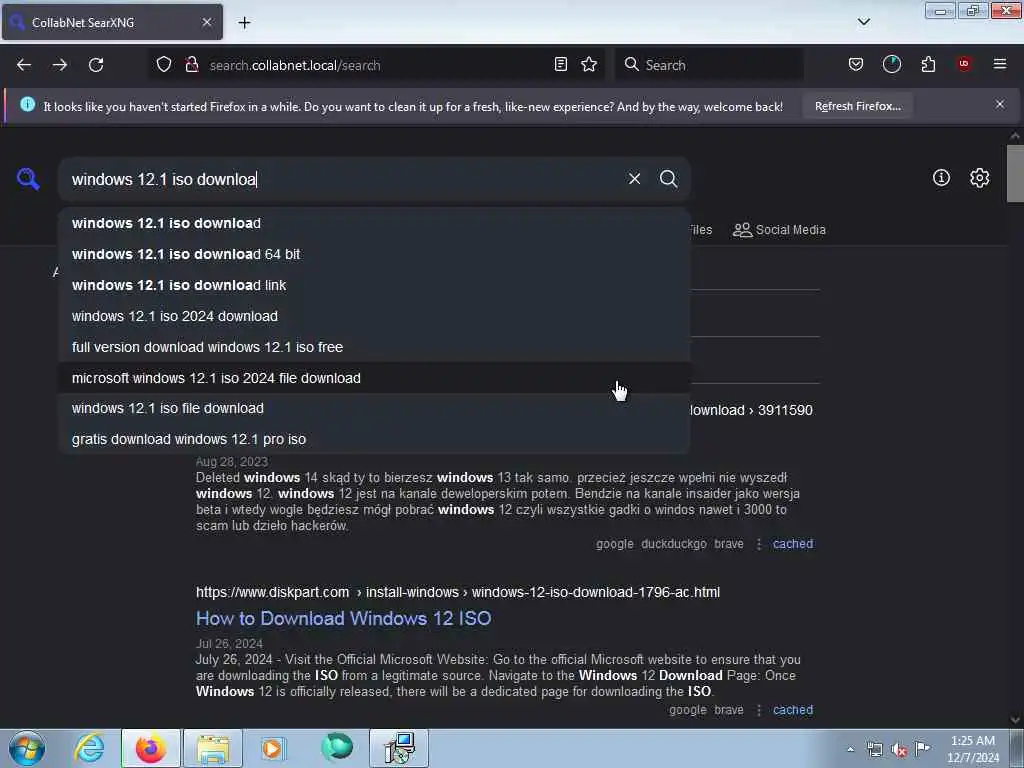
Task: Submit search with magnifier button
Action: tap(668, 179)
